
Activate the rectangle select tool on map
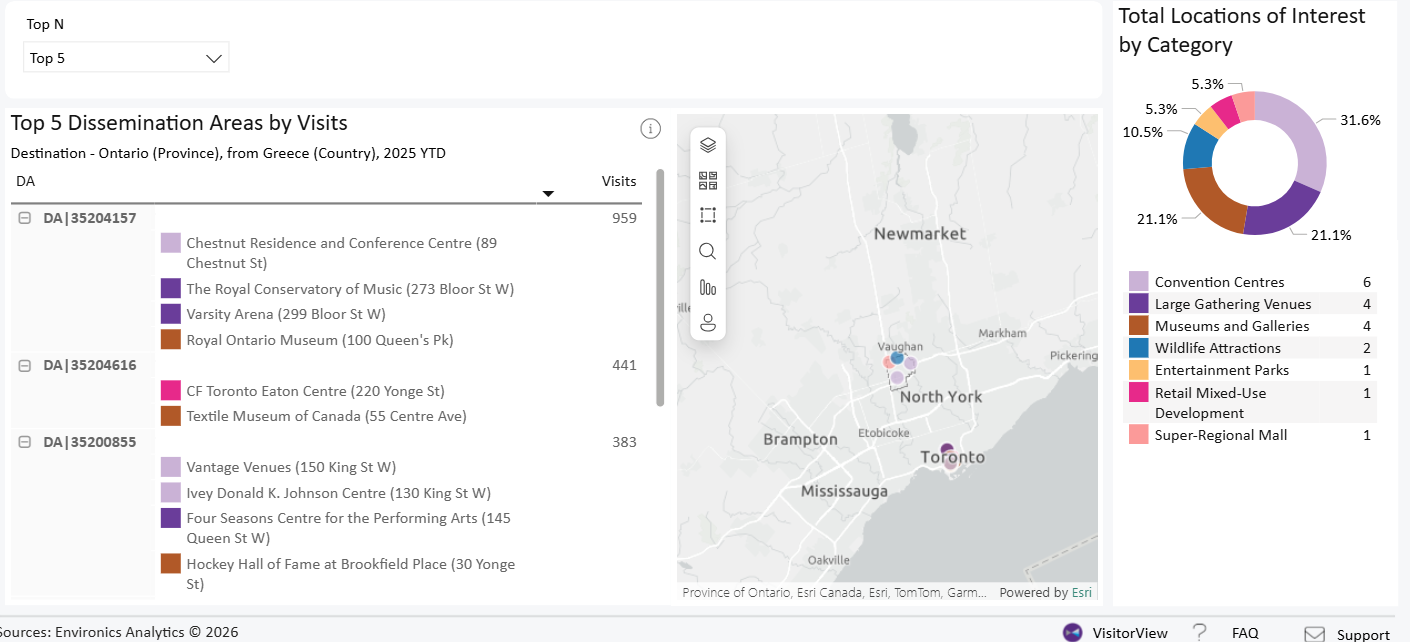click(708, 215)
